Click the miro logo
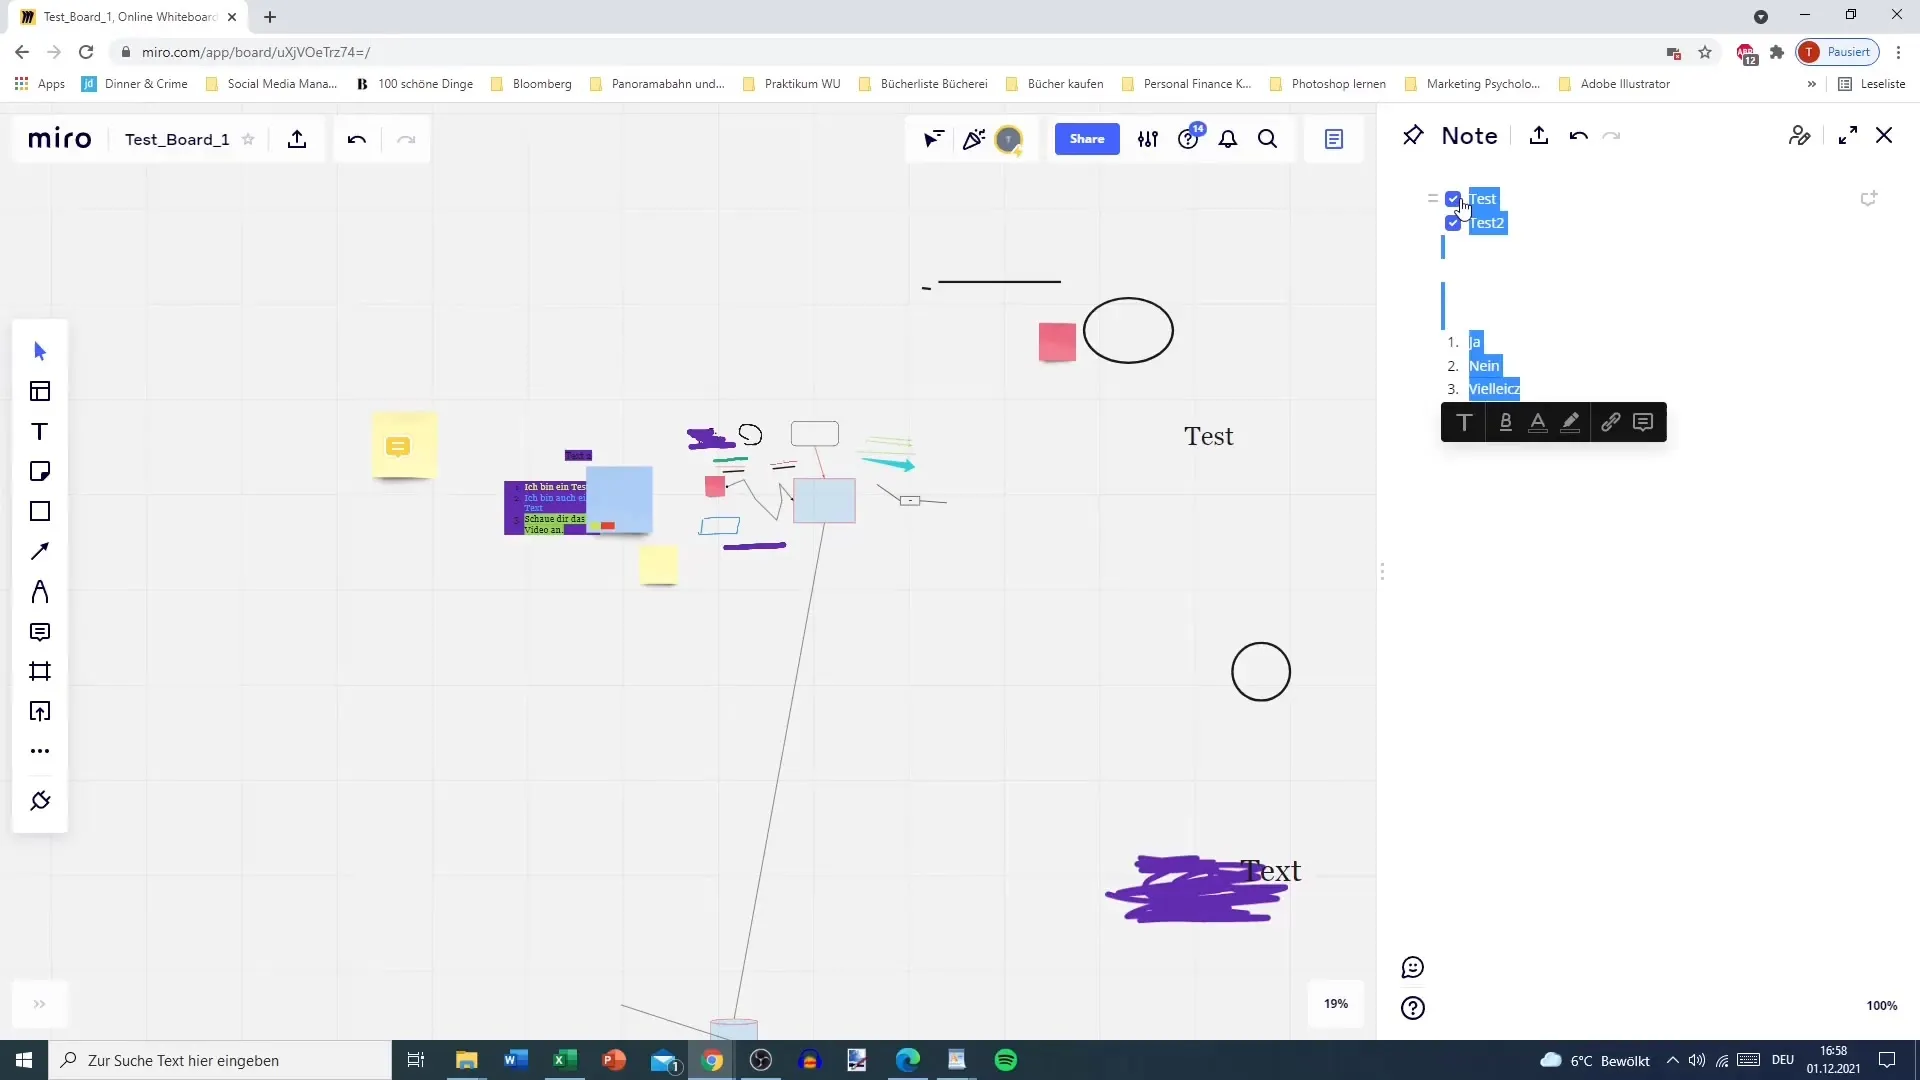Screen dimensions: 1920x1080 [59, 139]
